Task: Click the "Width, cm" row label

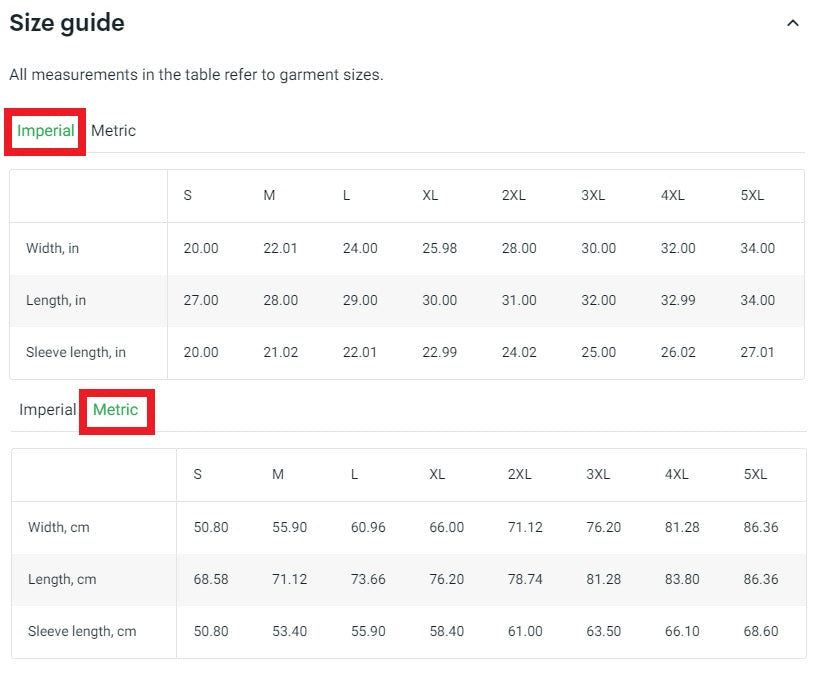Action: [59, 527]
